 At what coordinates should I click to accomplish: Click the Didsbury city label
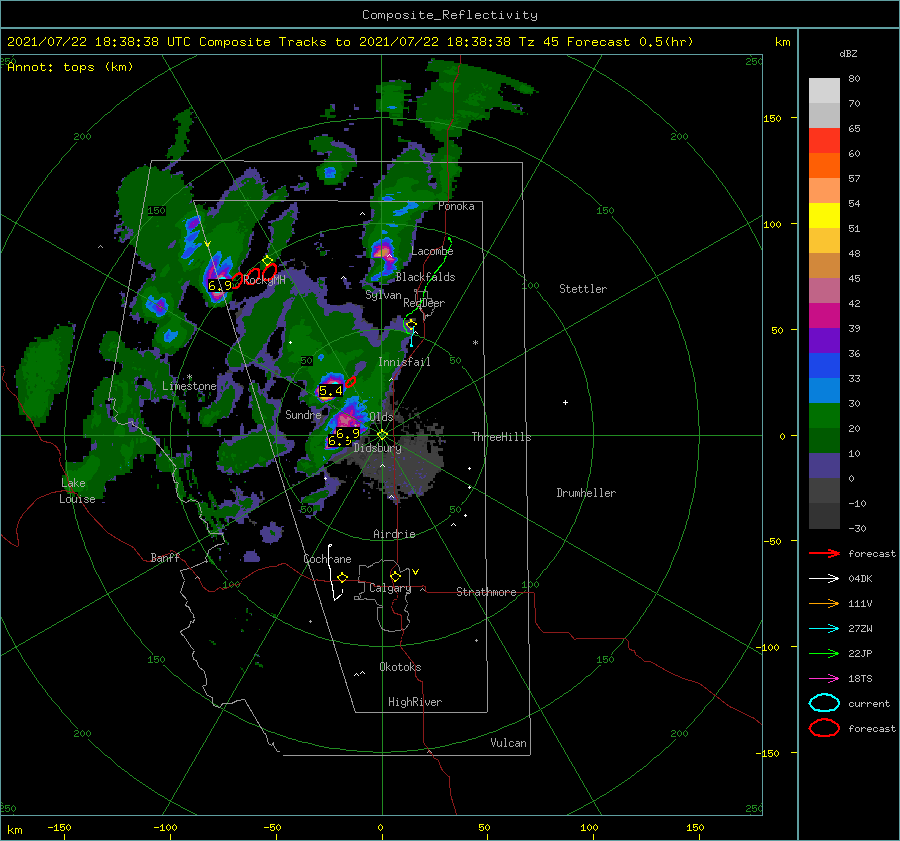point(377,448)
